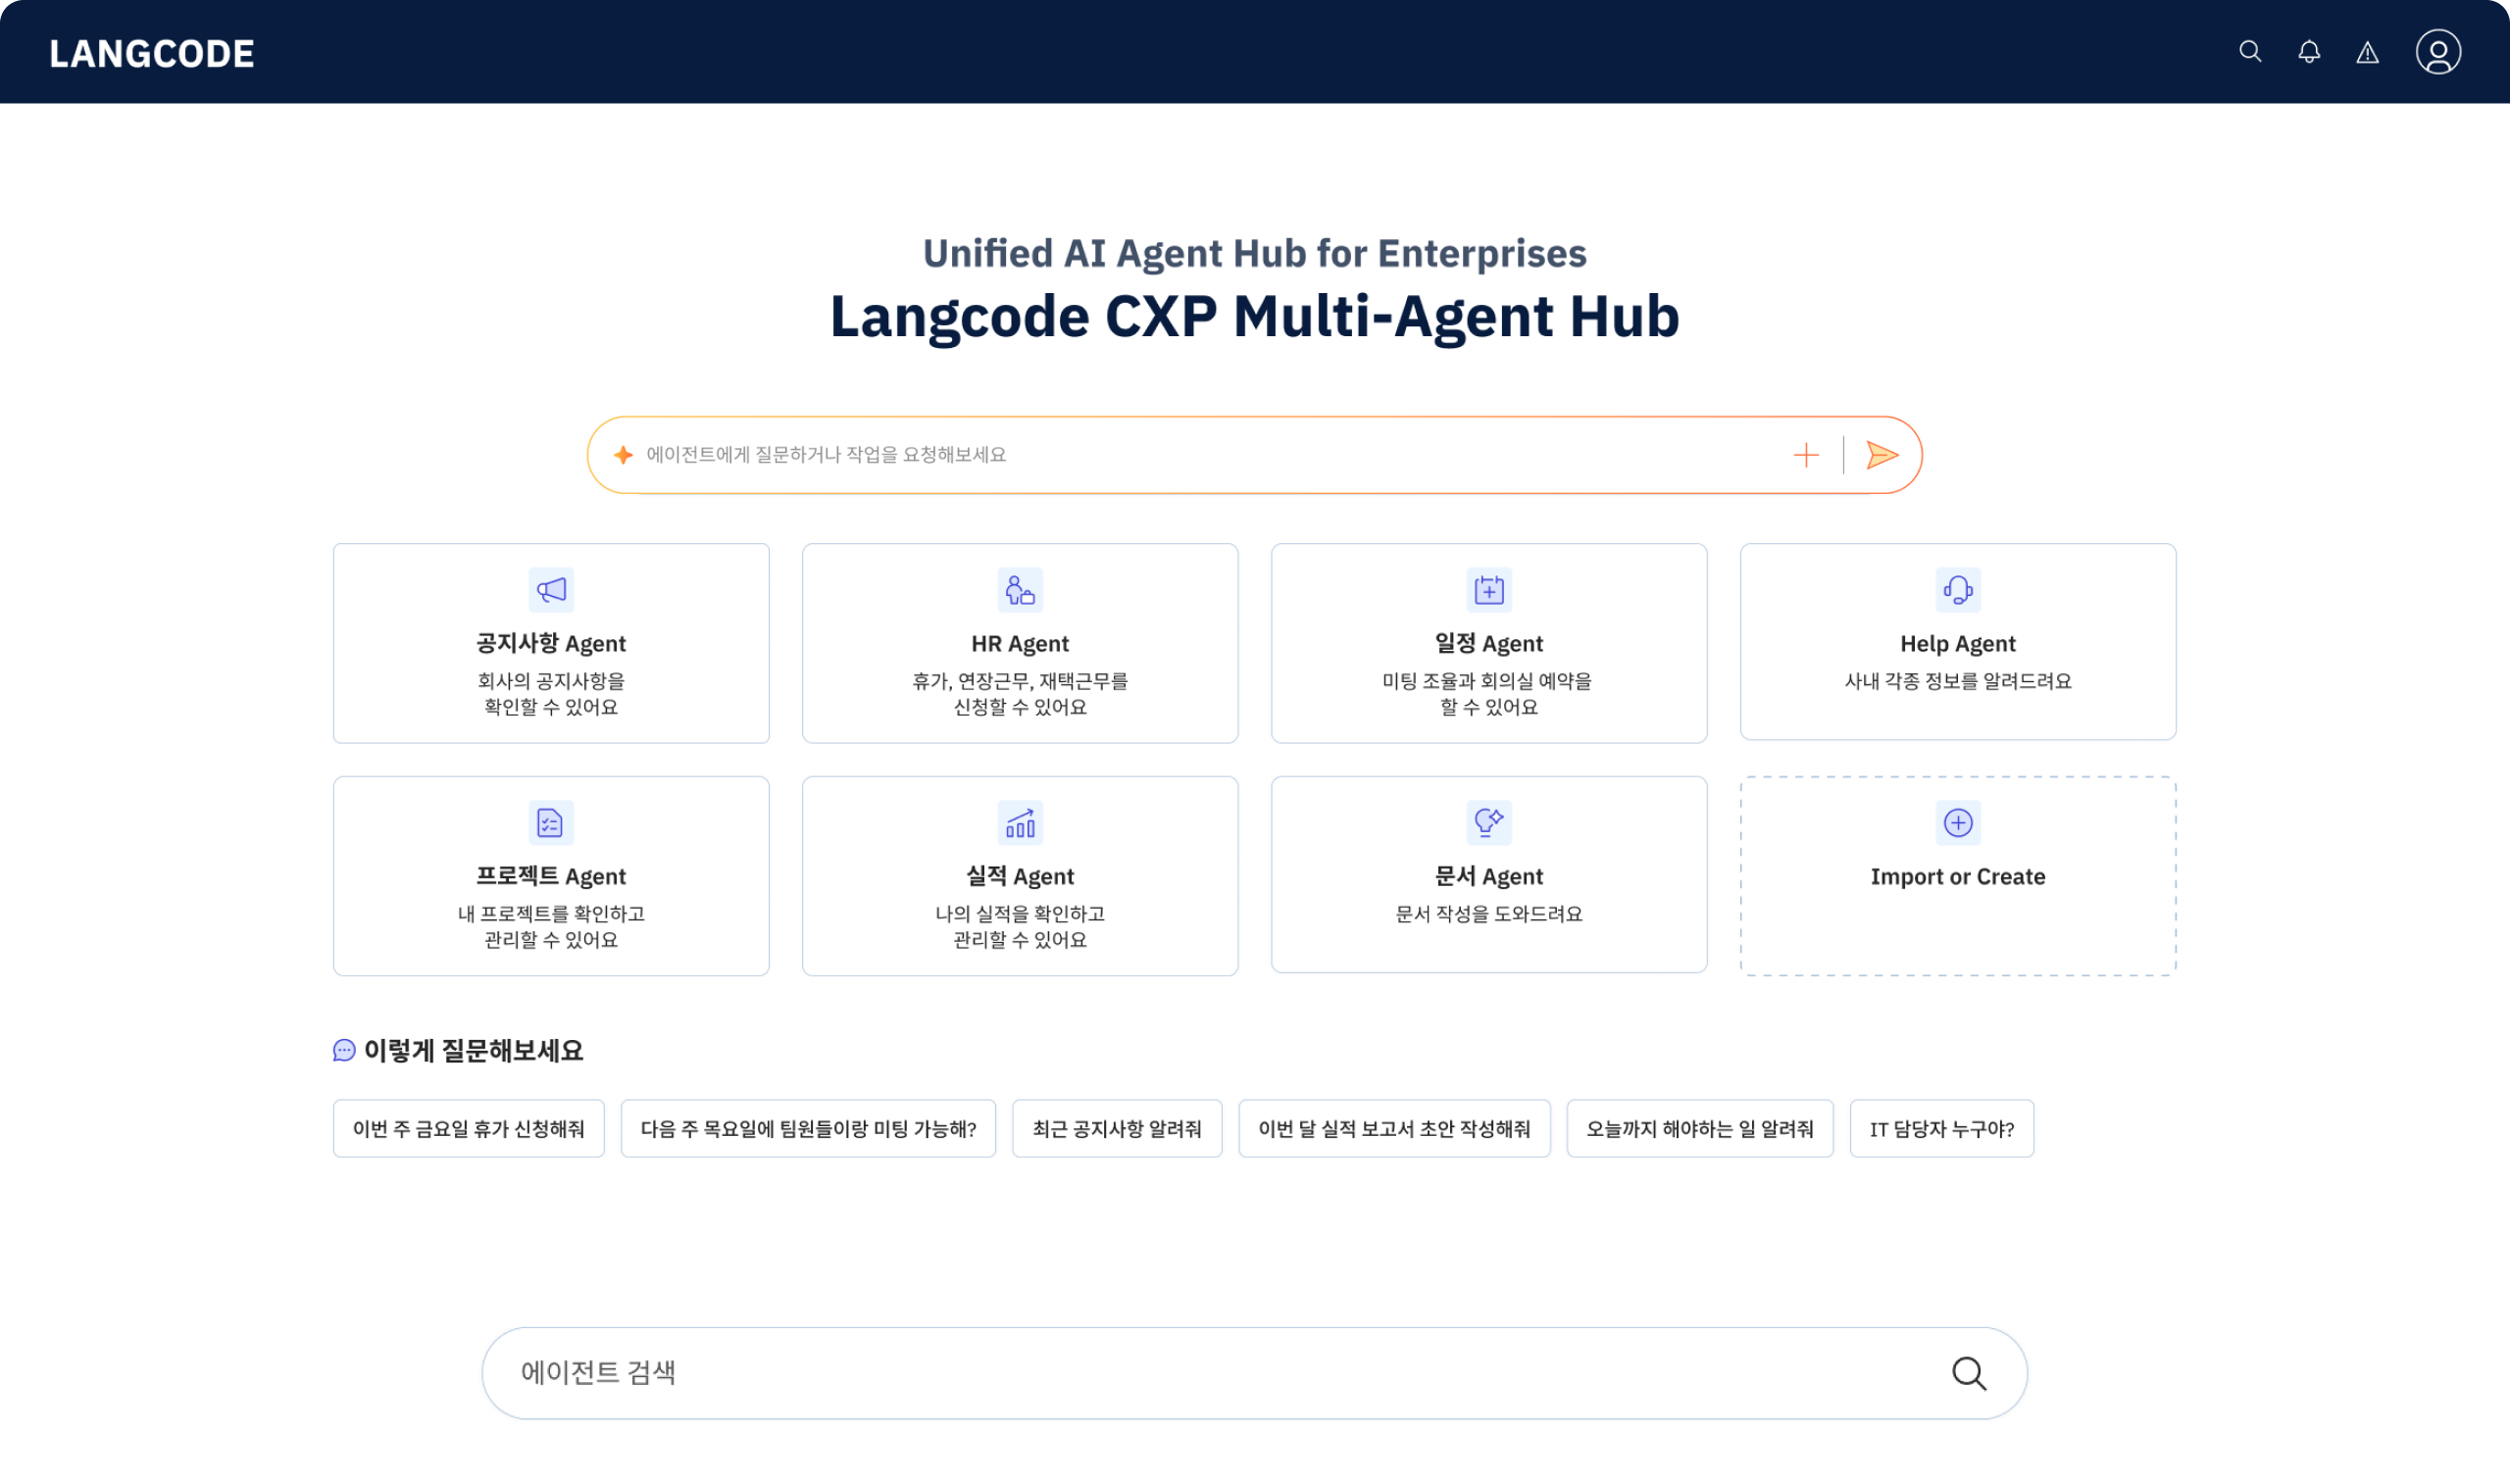The image size is (2510, 1484).
Task: Click the chat bubble icon beside 이렇게 질문해보세요
Action: [344, 1051]
